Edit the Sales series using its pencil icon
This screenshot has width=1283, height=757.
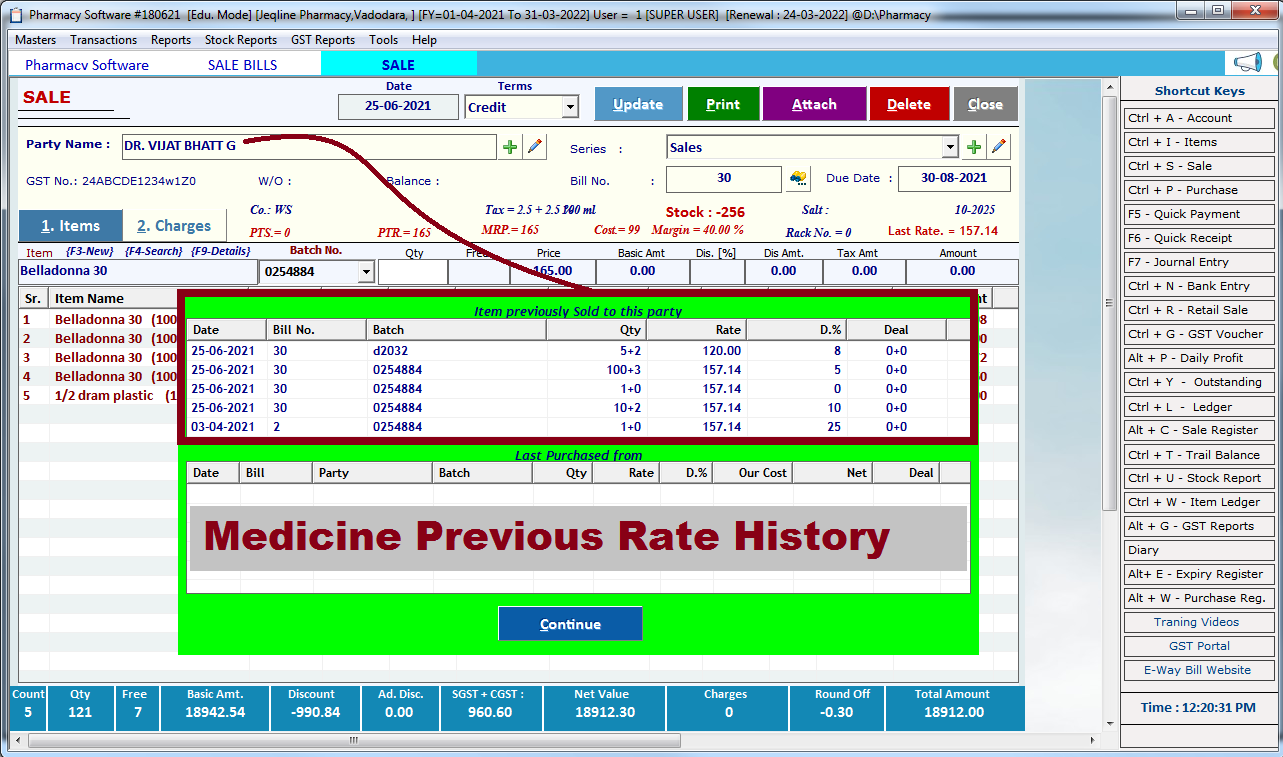coord(997,146)
